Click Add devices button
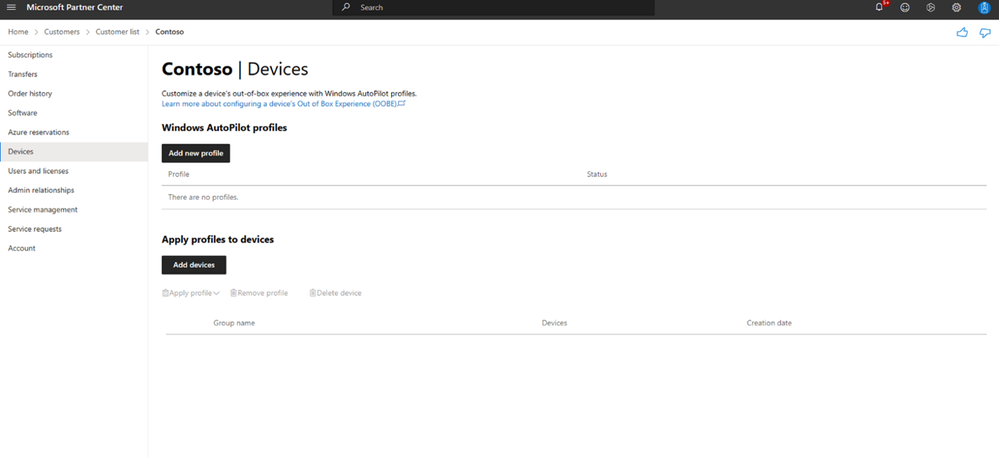The height and width of the screenshot is (457, 999). 194,265
